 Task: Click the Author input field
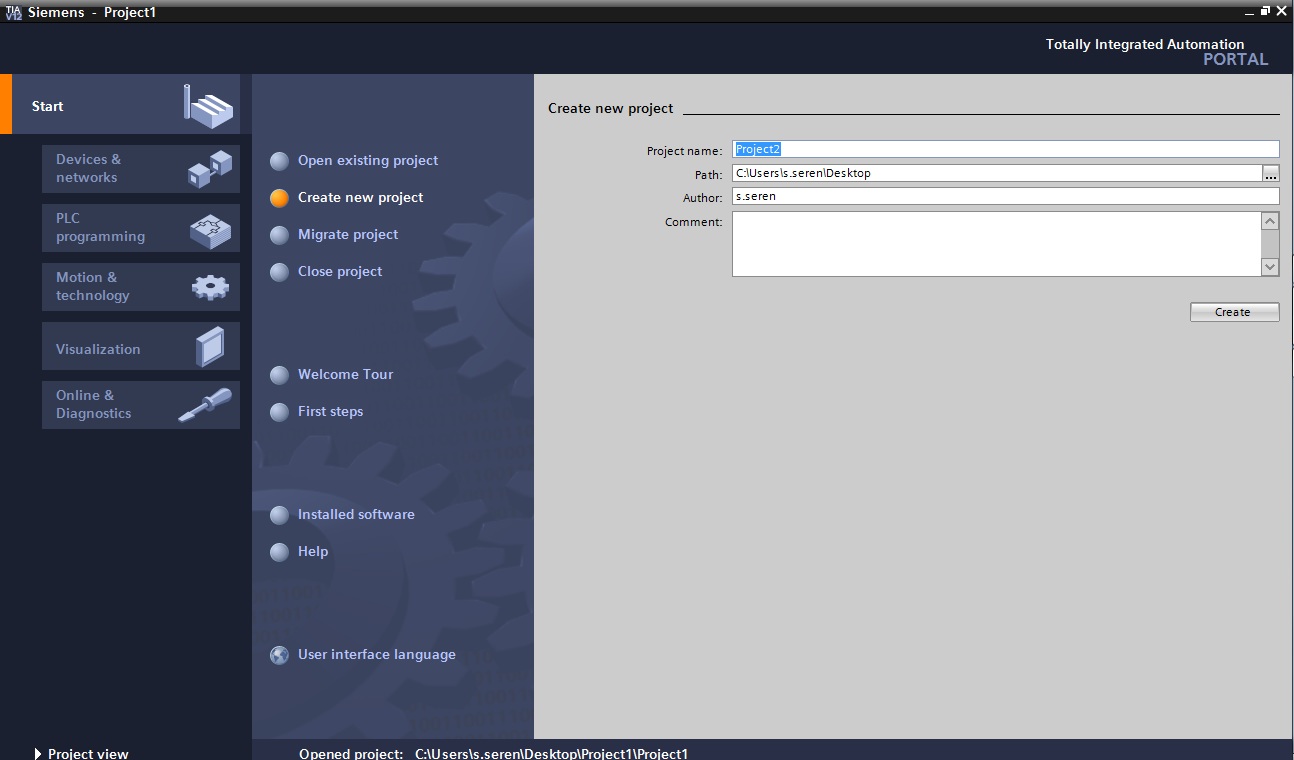tap(1005, 197)
